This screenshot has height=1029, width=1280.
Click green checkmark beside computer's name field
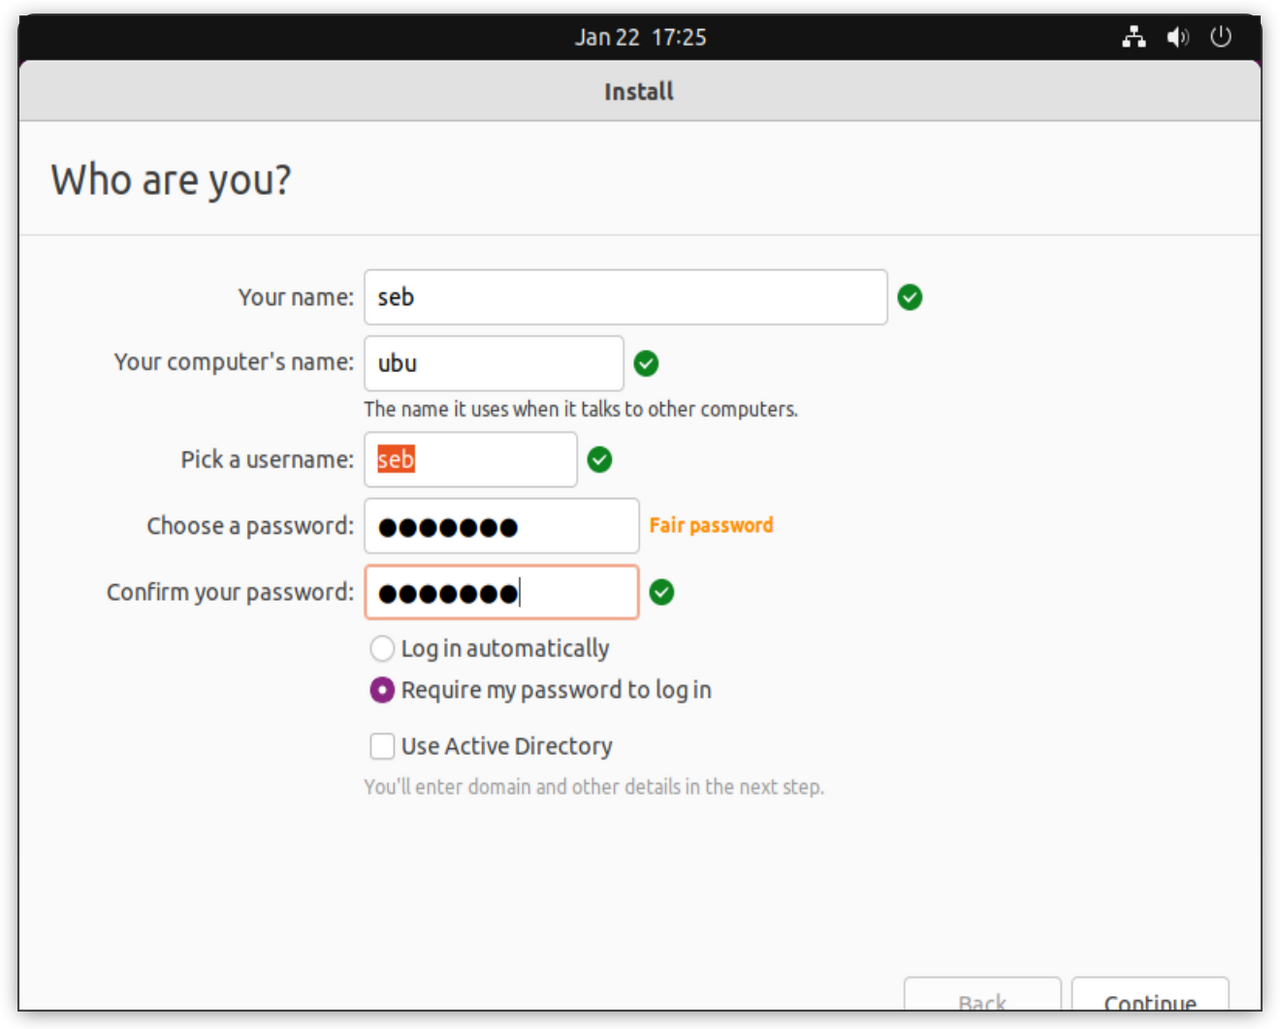646,364
